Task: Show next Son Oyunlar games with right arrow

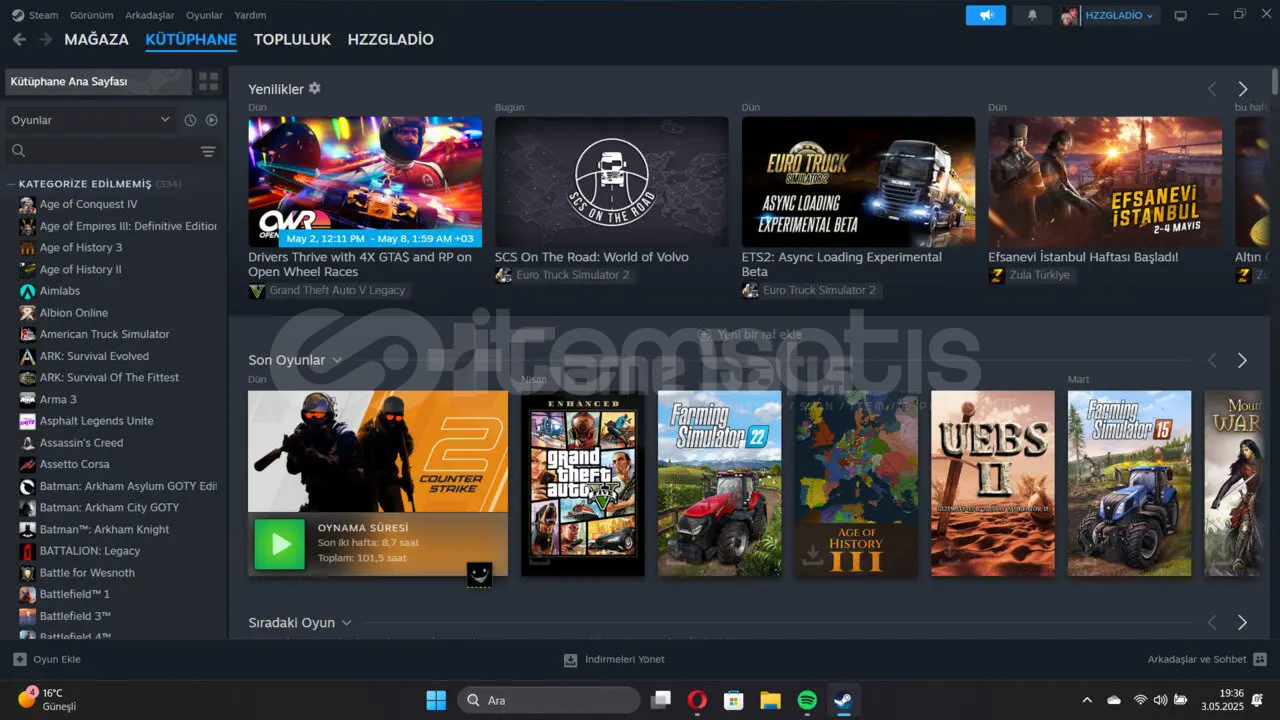Action: 1242,360
